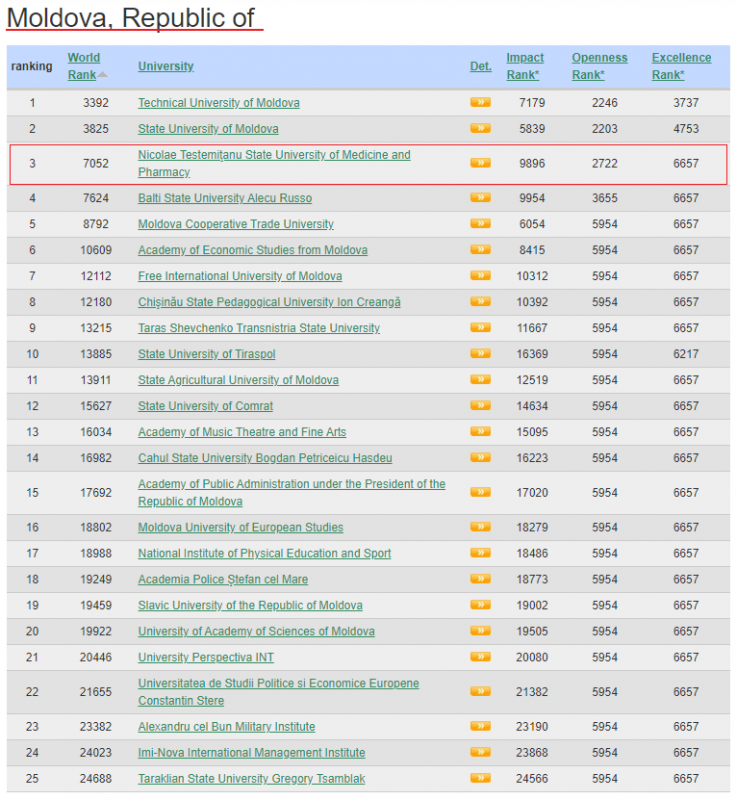This screenshot has height=800, width=737.
Task: Open Free International University of Moldova link
Action: 239,276
